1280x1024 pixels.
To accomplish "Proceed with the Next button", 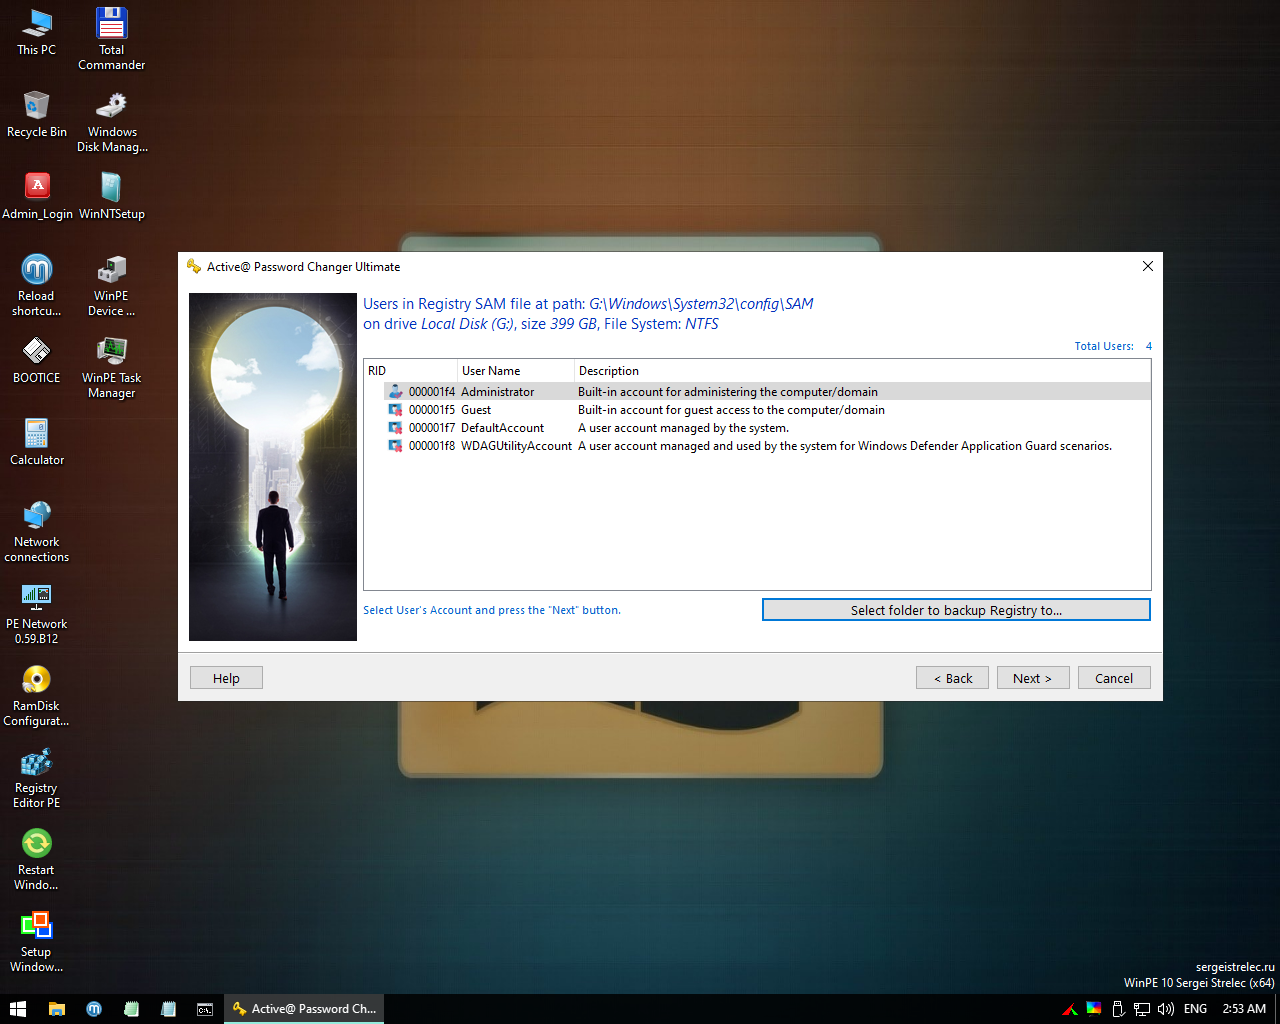I will click(1033, 678).
